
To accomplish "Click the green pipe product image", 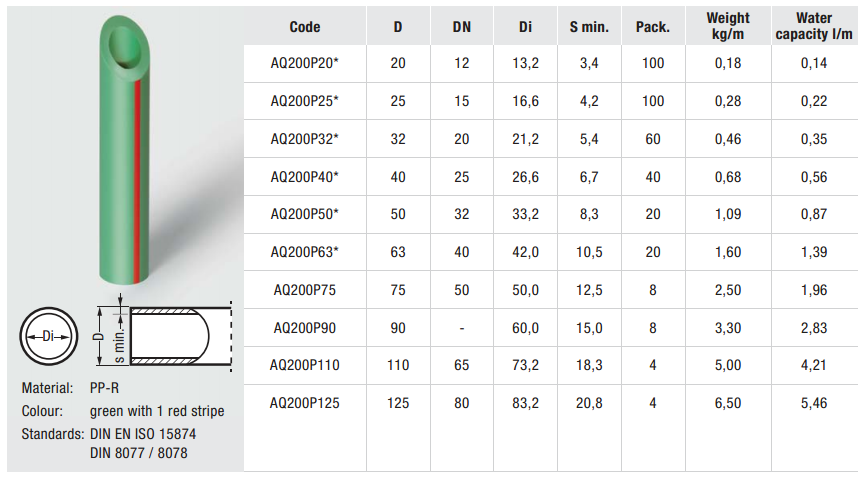I will pos(125,150).
